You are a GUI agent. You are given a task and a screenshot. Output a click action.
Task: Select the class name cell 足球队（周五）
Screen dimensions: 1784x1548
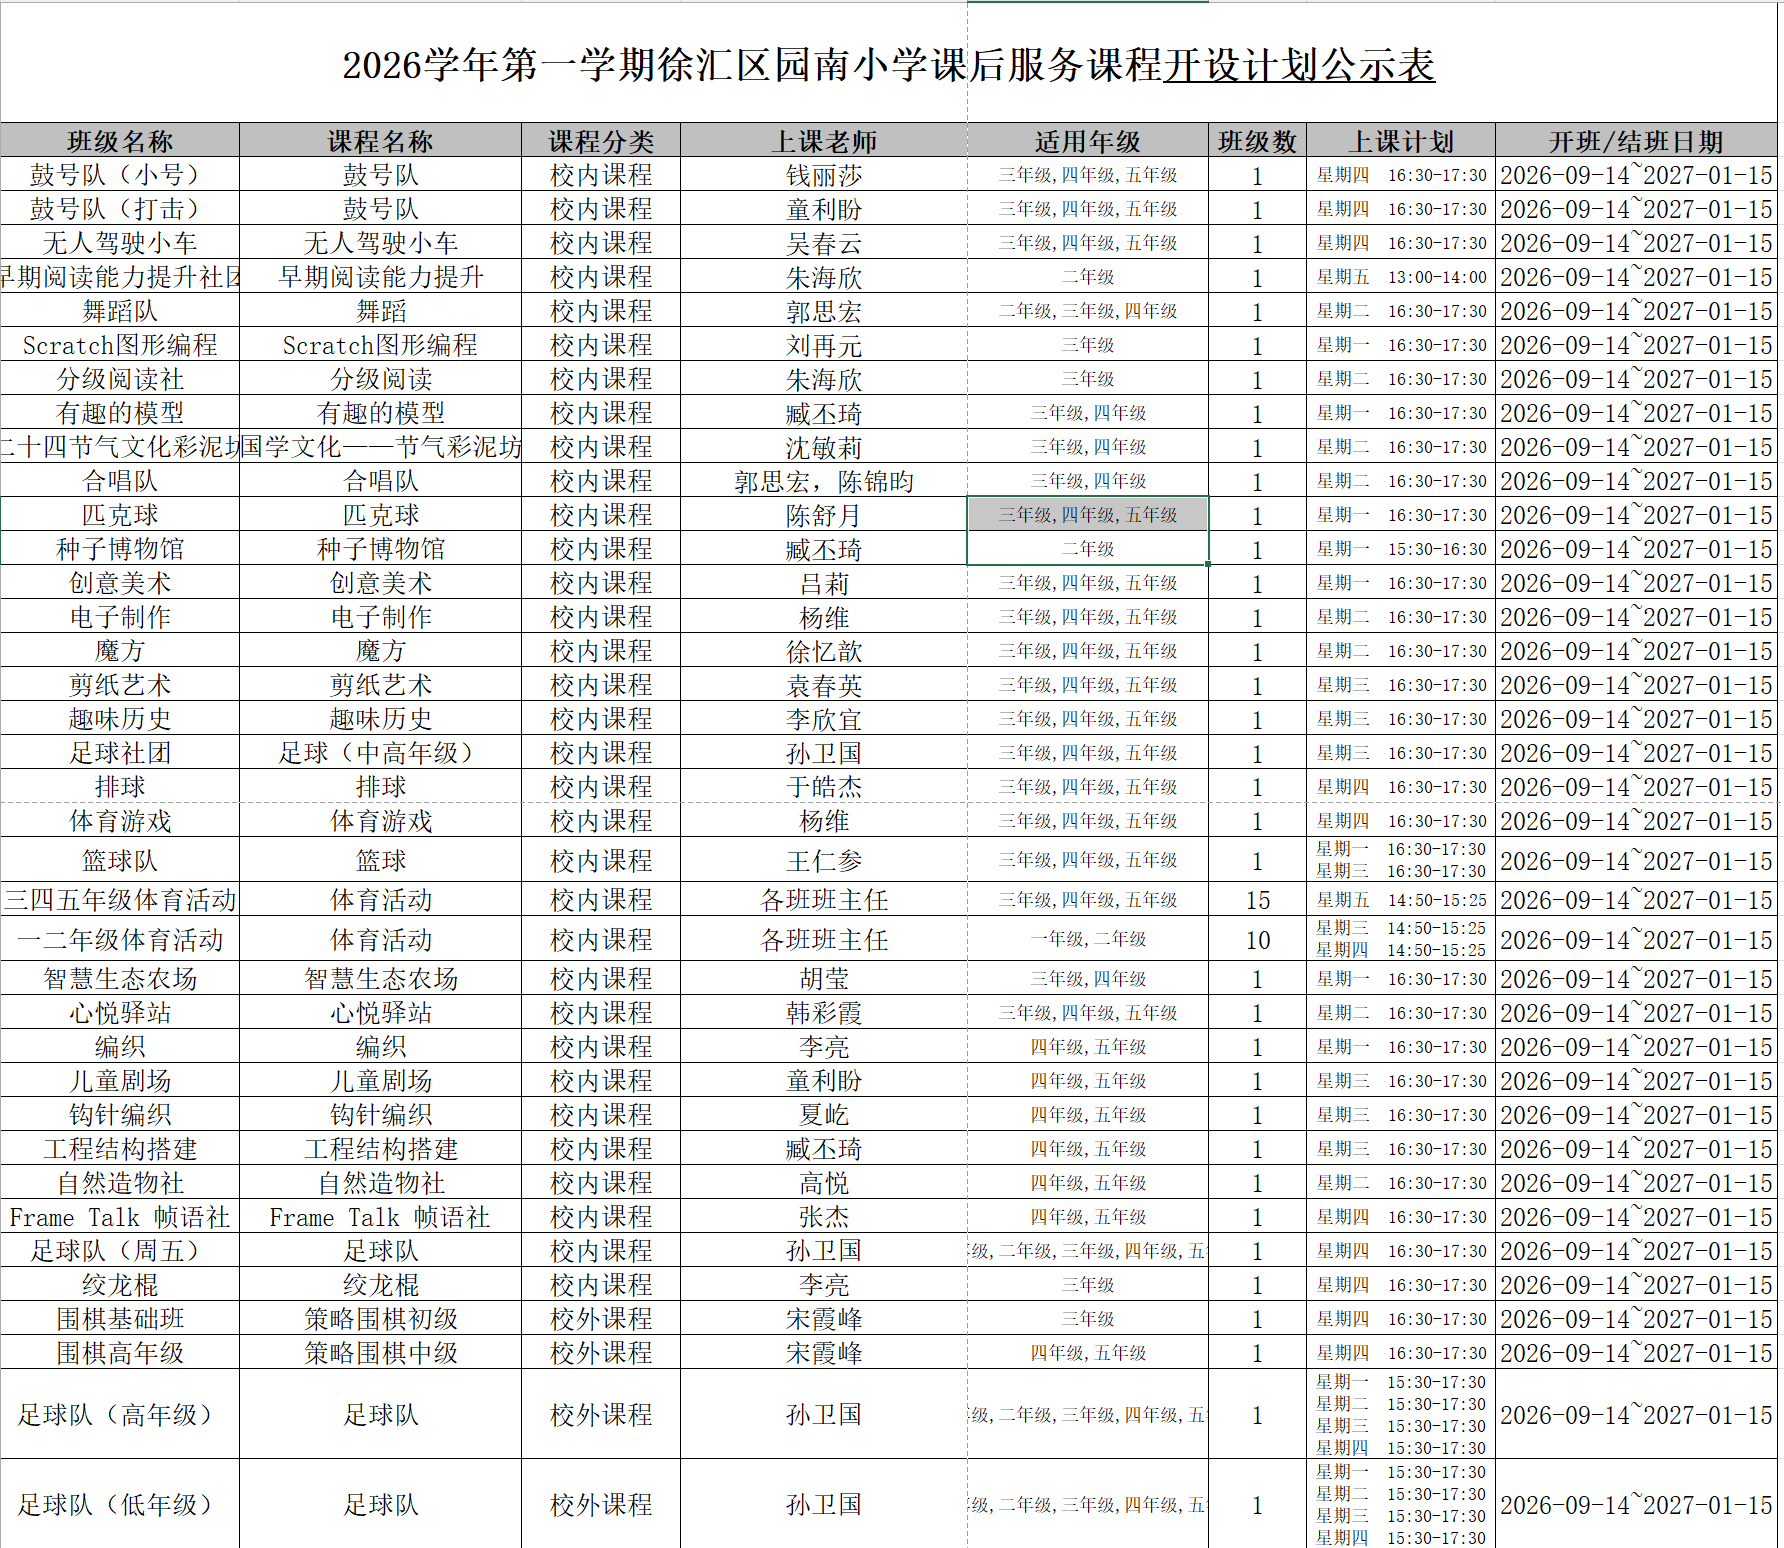click(x=120, y=1251)
